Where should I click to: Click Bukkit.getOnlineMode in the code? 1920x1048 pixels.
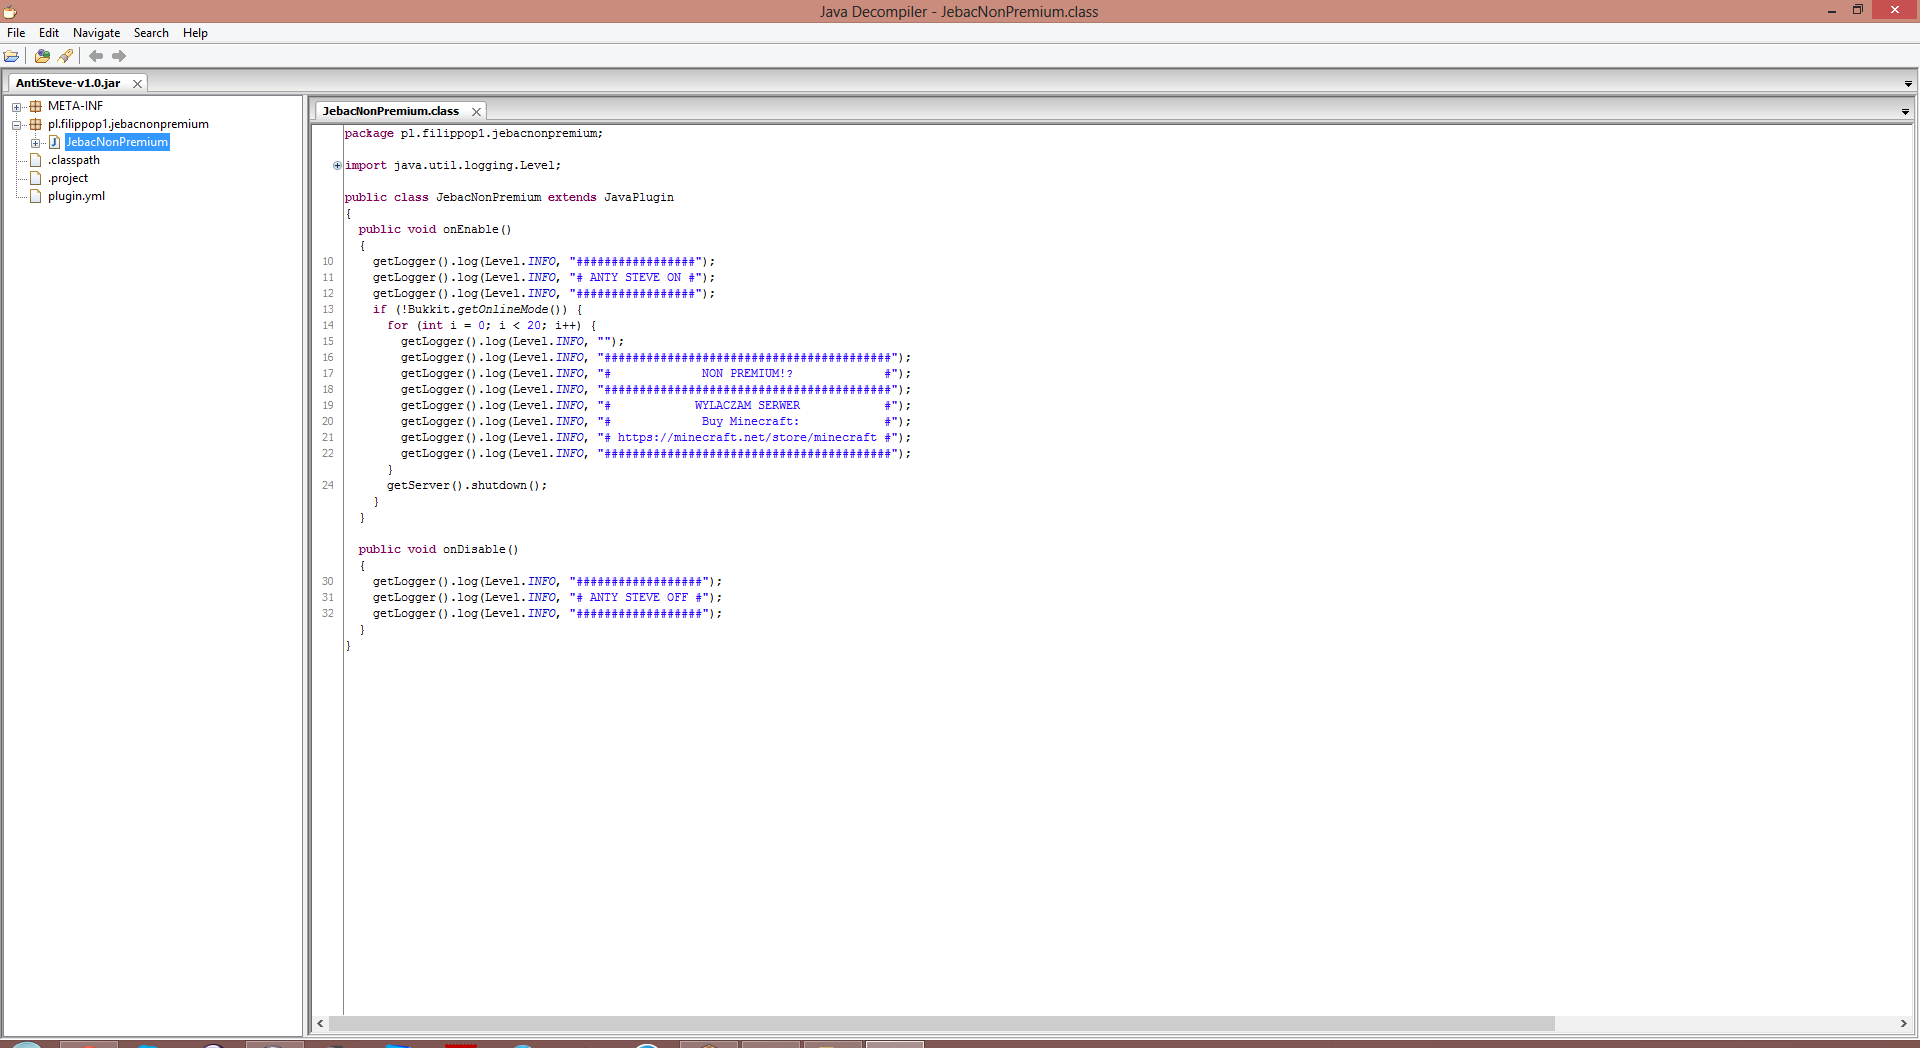[484, 310]
